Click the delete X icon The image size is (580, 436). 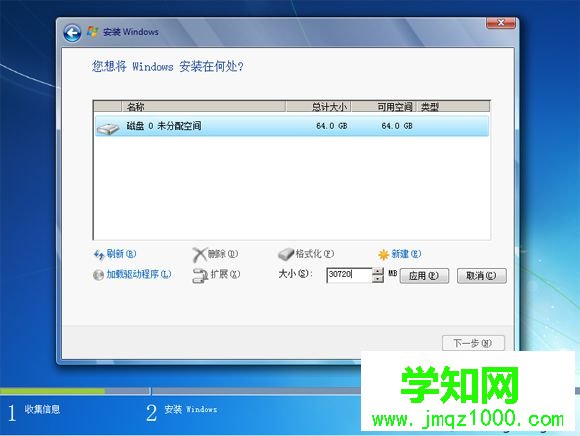[199, 254]
